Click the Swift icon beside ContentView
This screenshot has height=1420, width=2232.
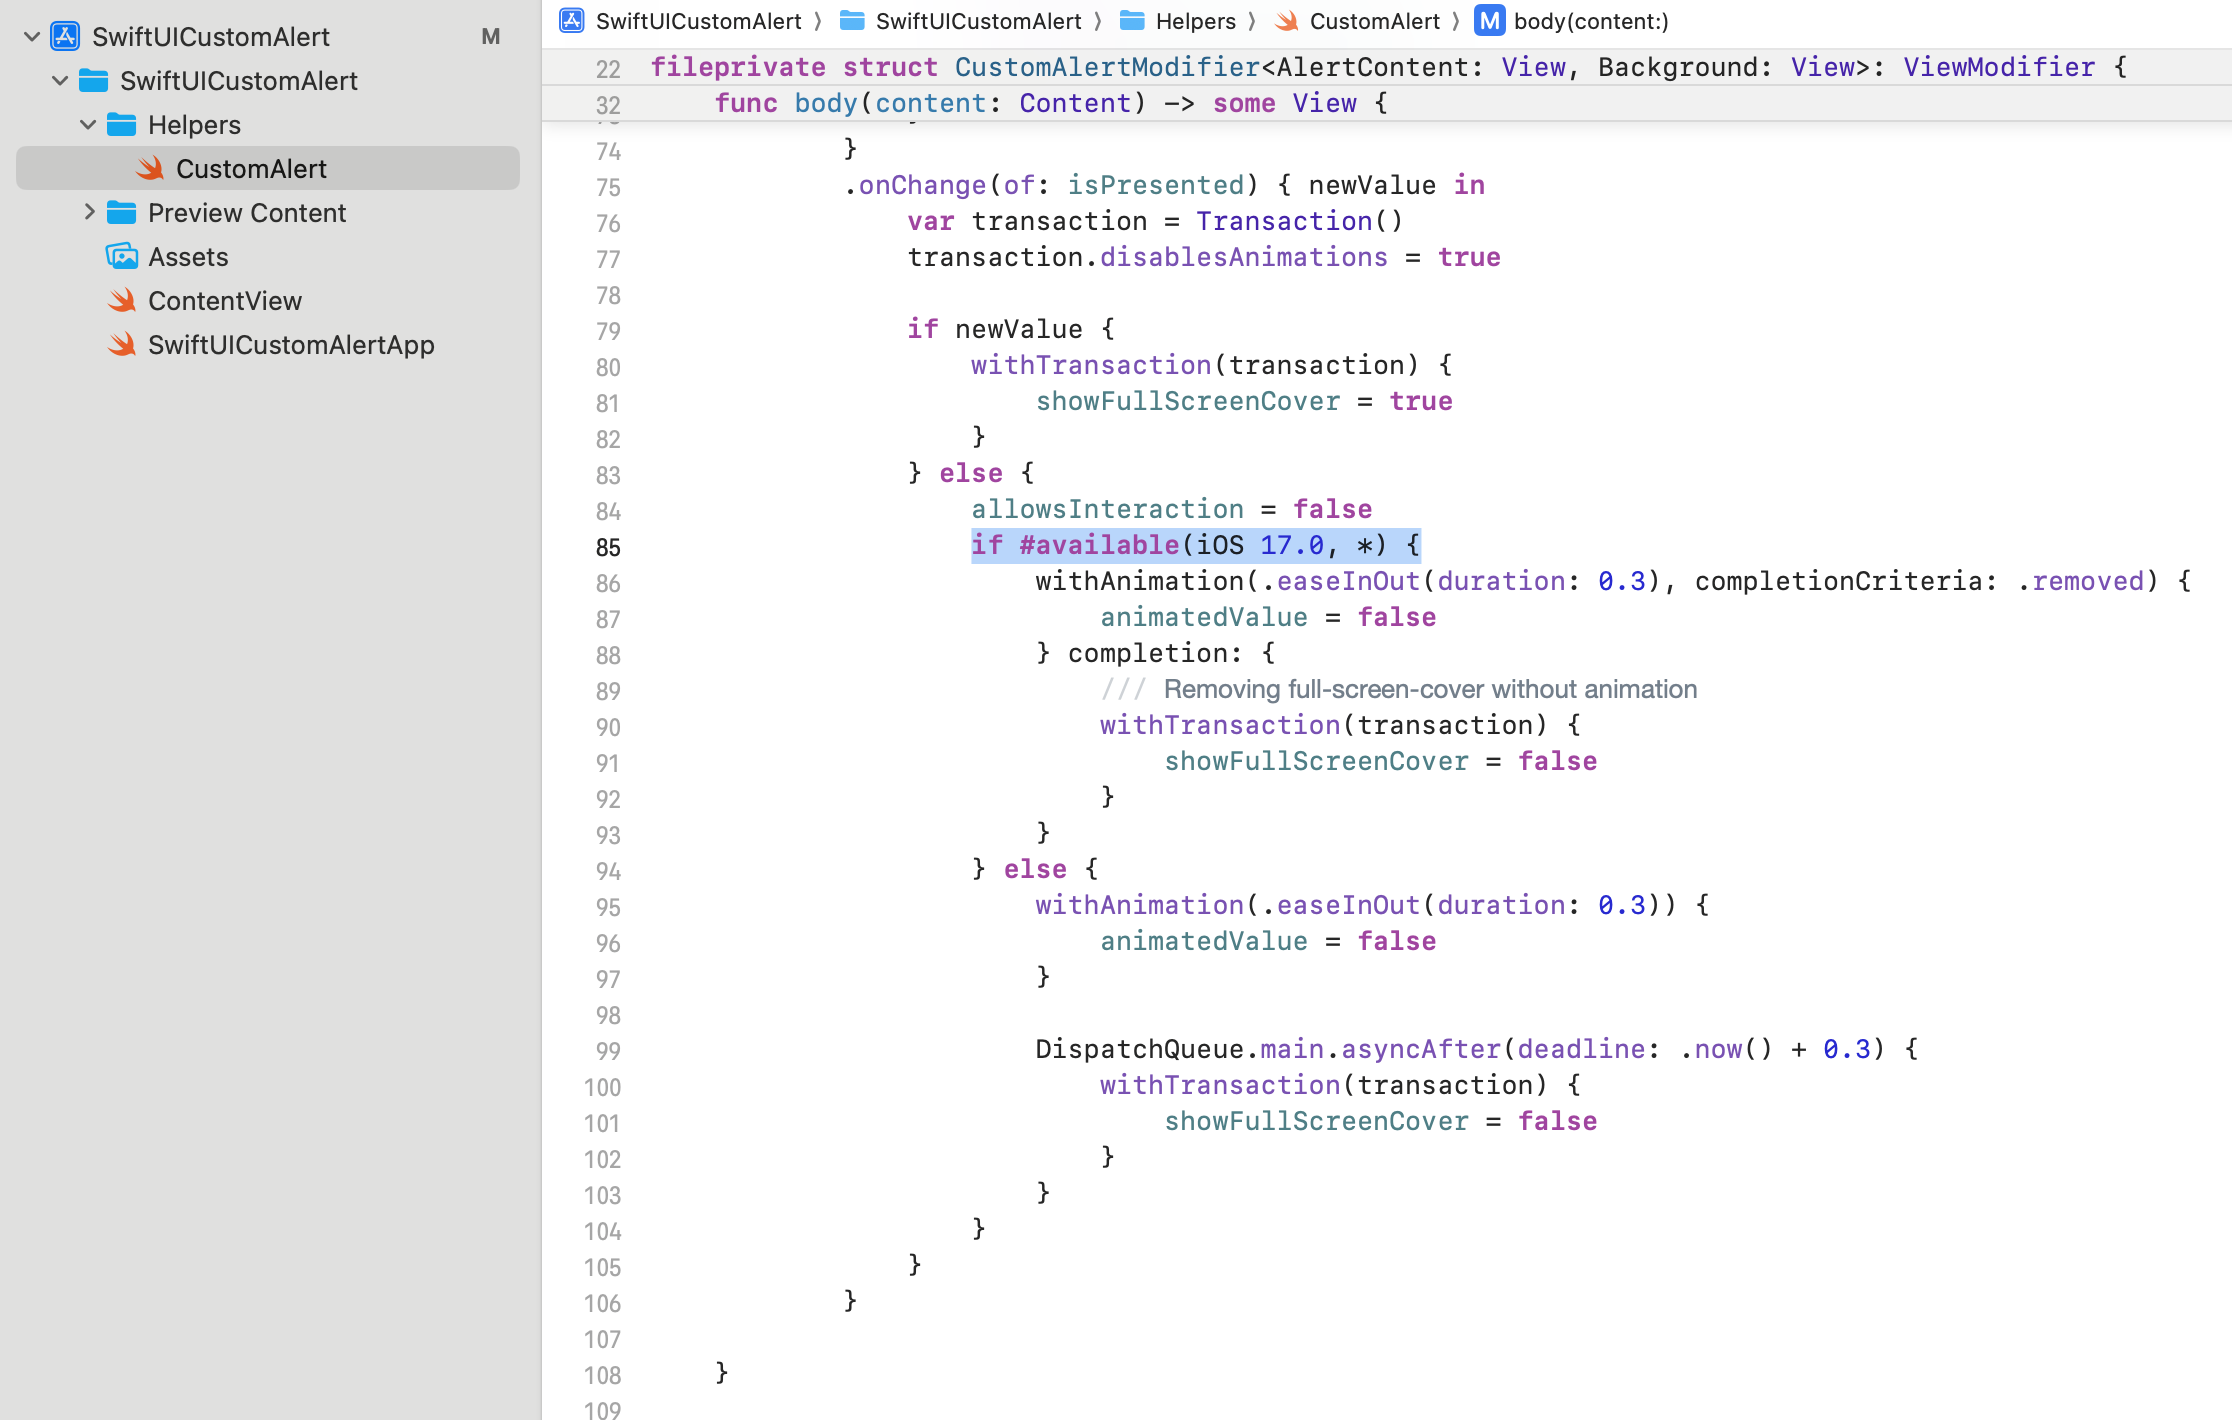pyautogui.click(x=122, y=301)
